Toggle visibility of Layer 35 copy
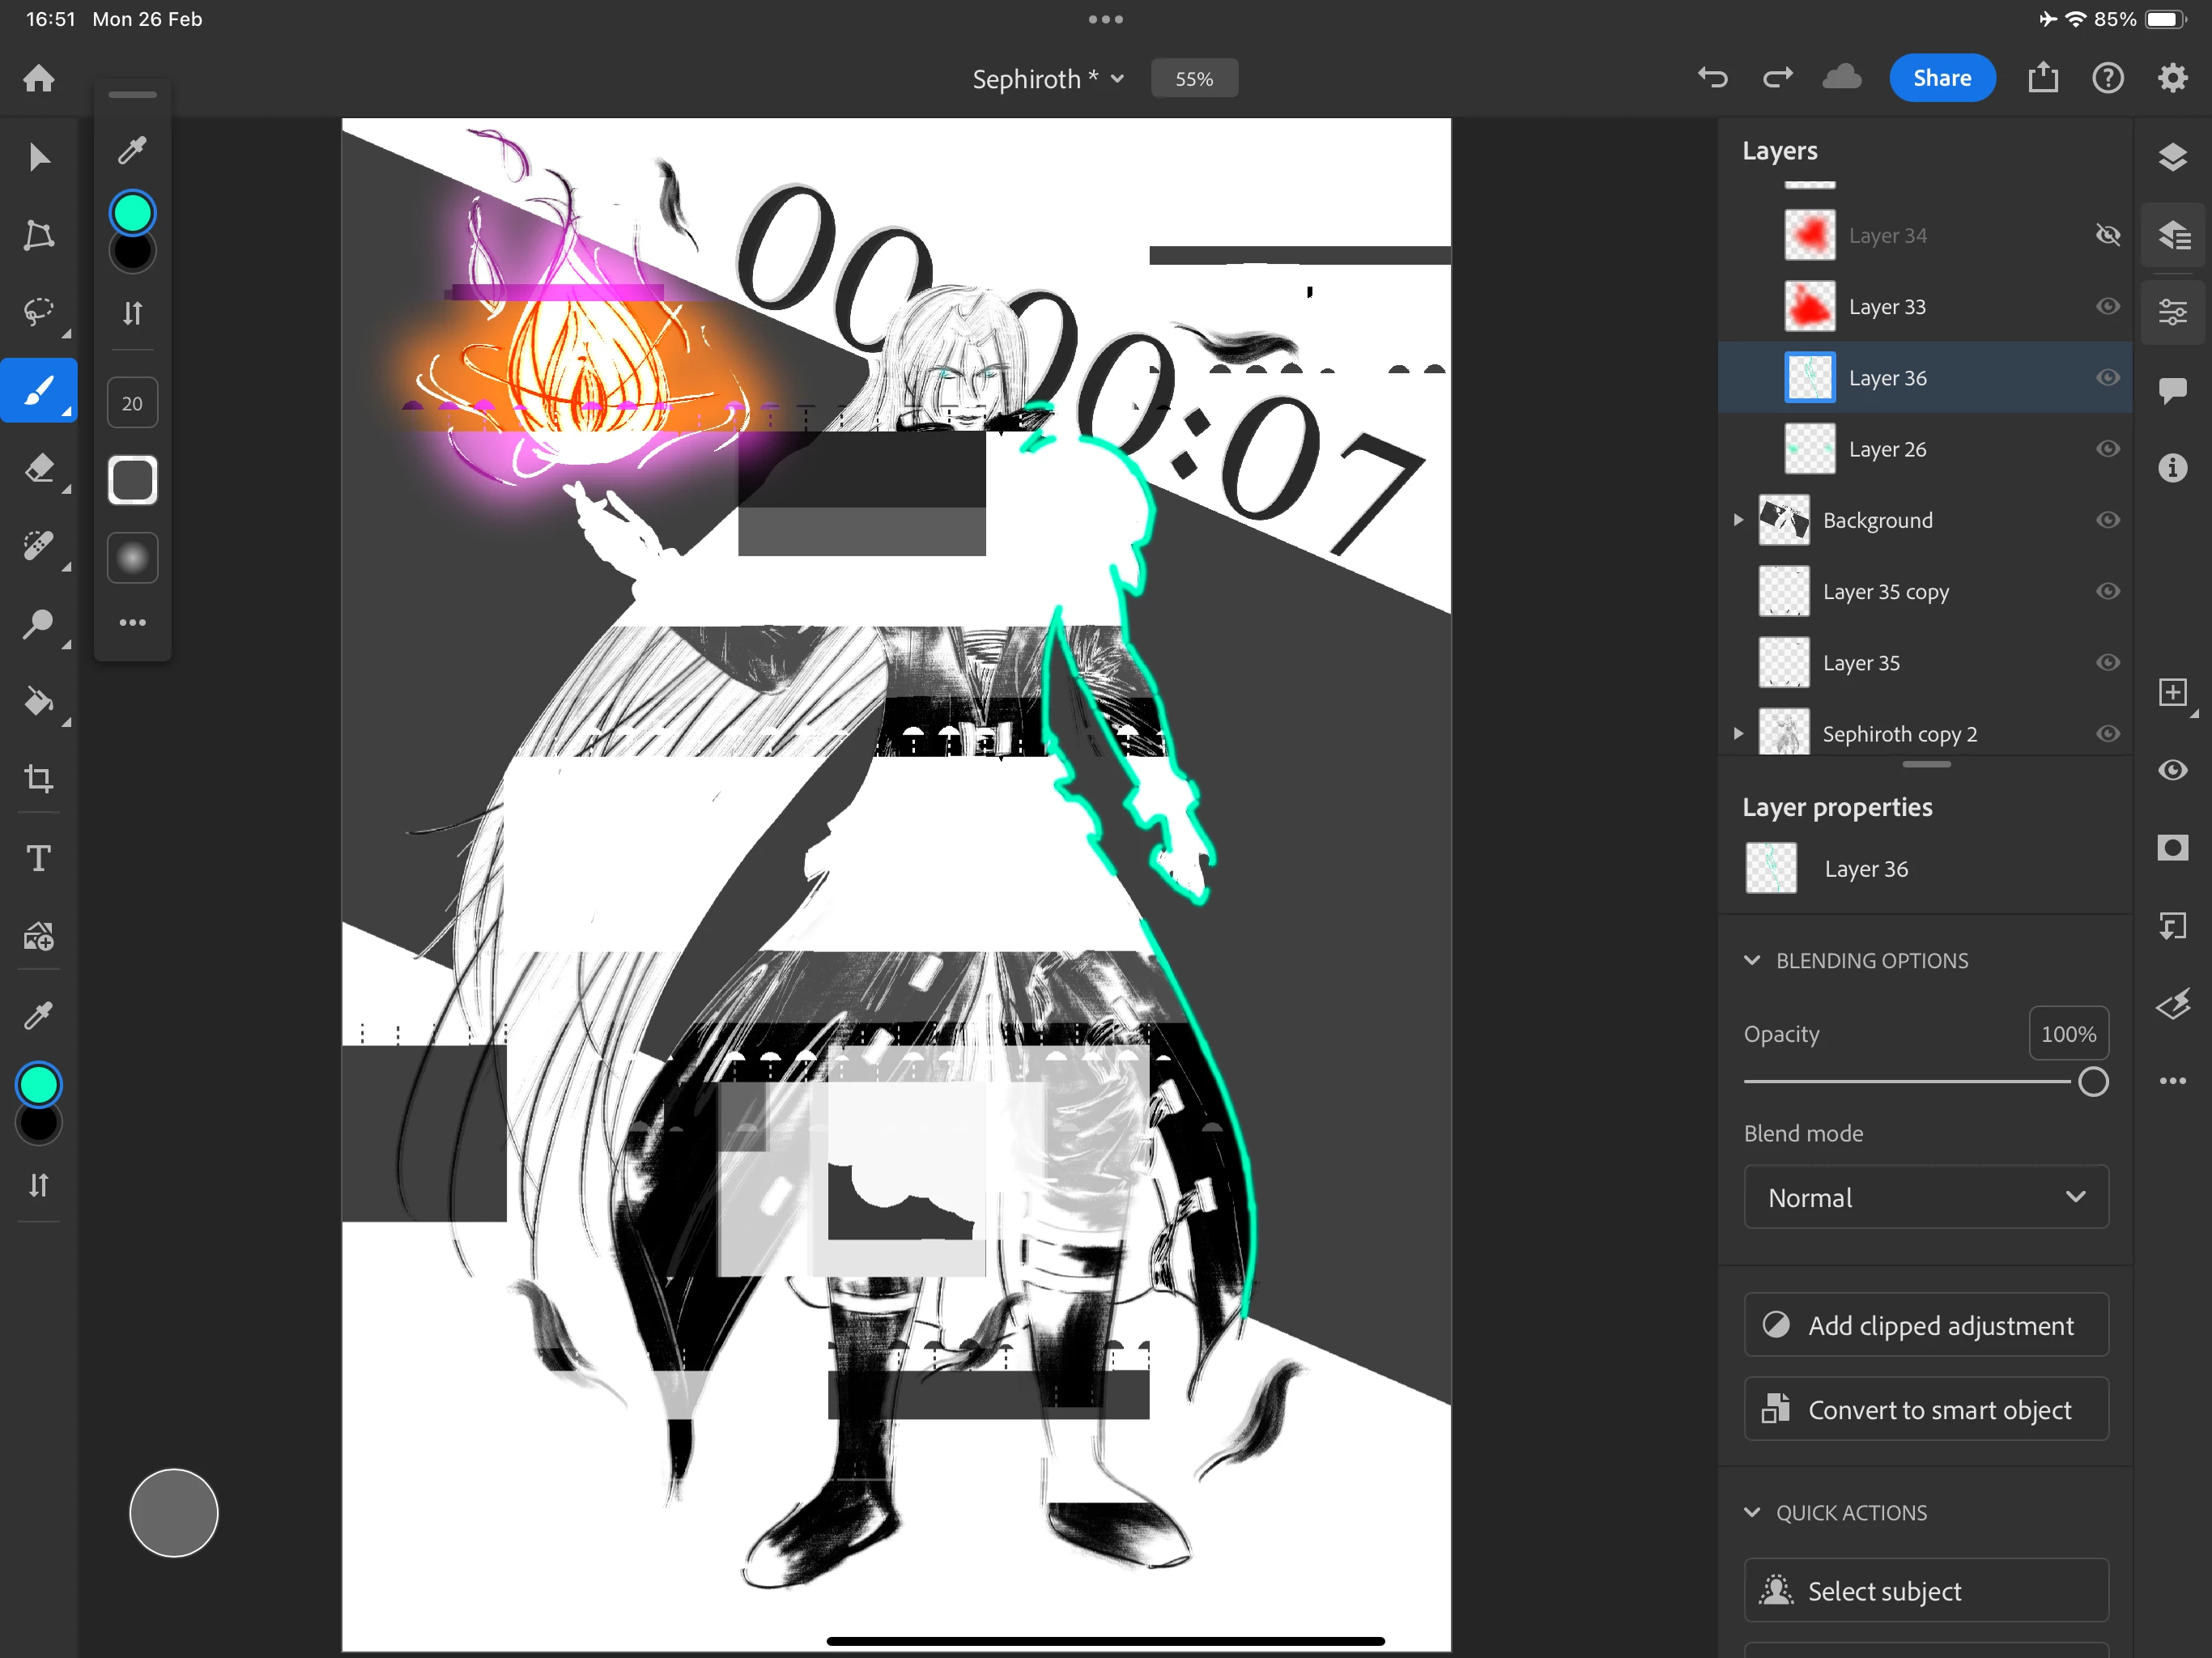 click(x=2107, y=592)
